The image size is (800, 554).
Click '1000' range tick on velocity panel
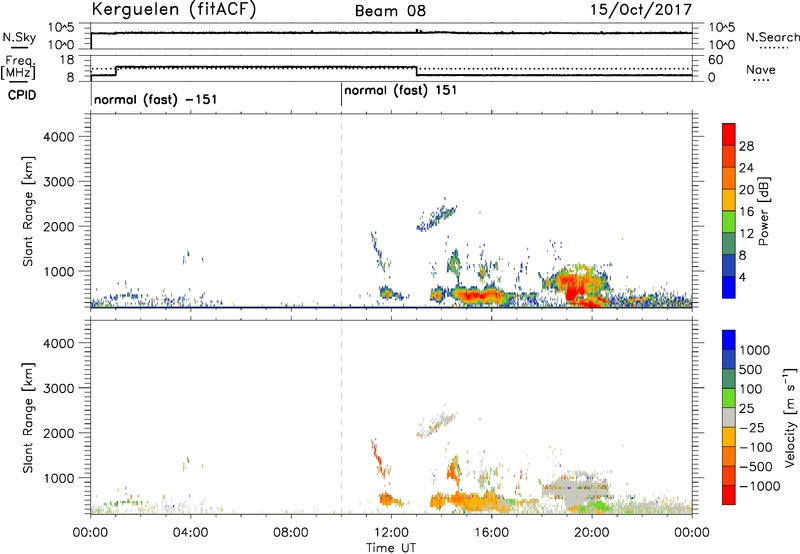coord(58,478)
